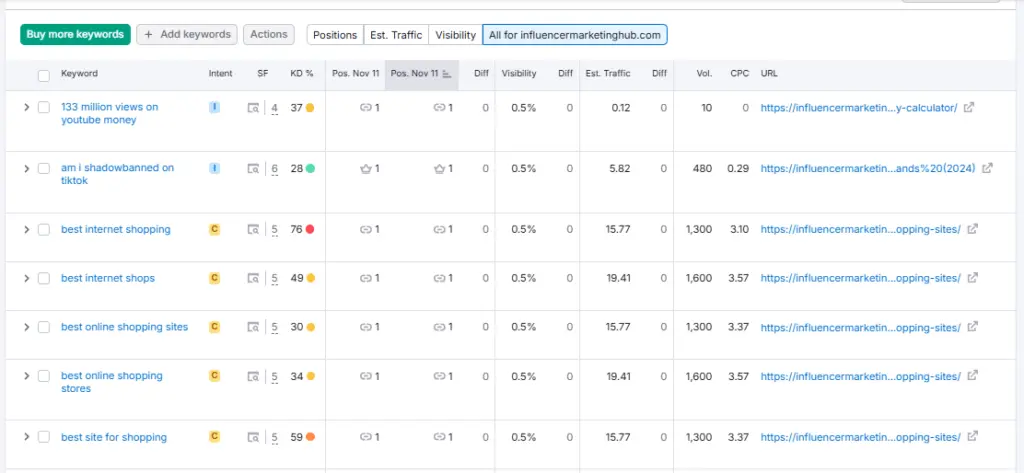Click Informational intent badge for '133 million views'
The height and width of the screenshot is (473, 1024).
click(214, 107)
